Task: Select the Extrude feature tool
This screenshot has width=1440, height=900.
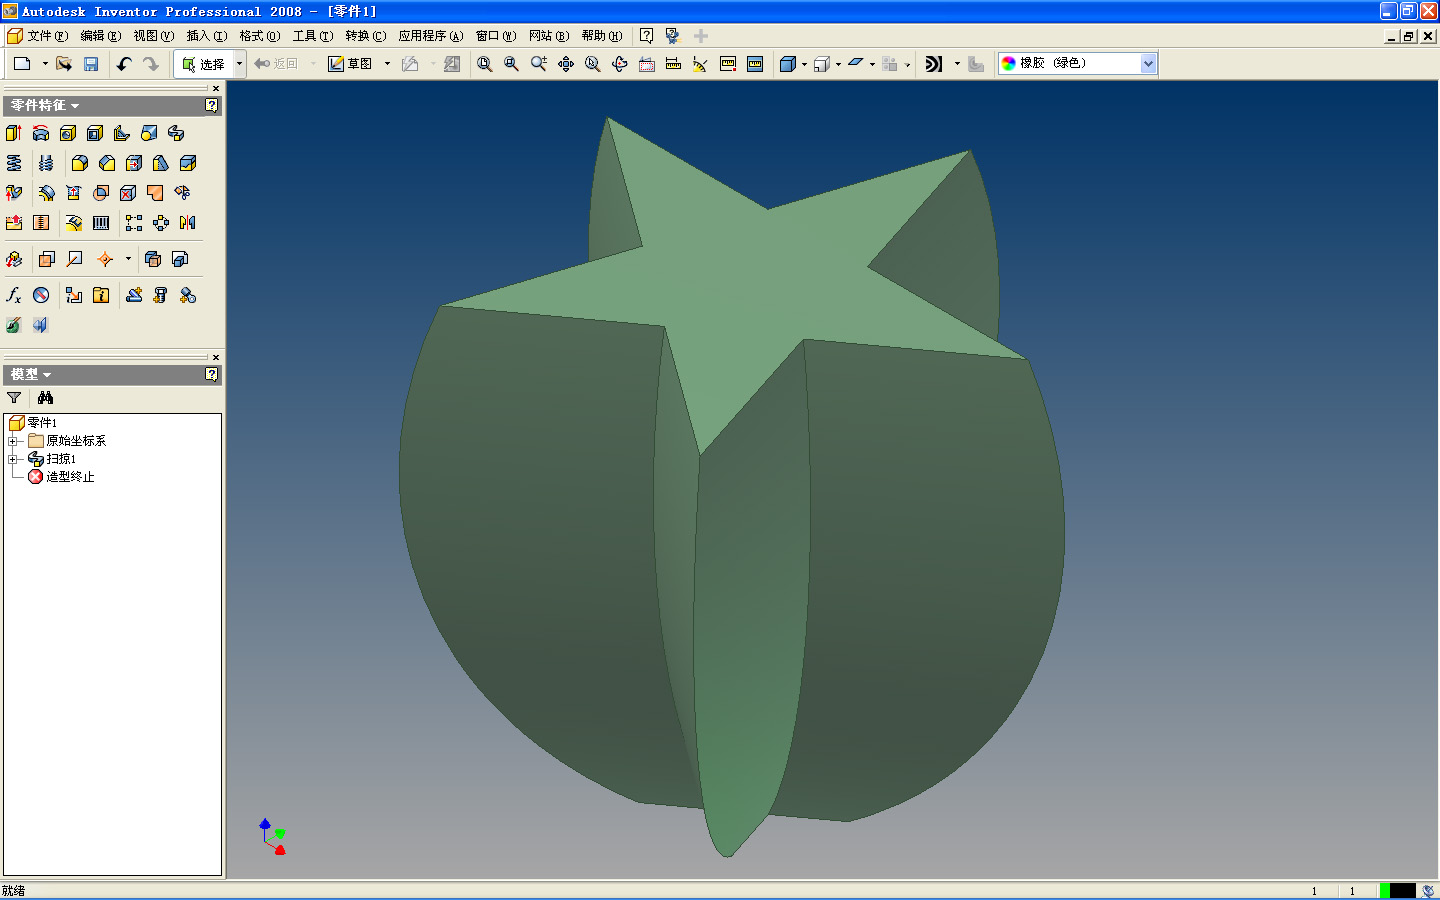Action: click(x=14, y=133)
